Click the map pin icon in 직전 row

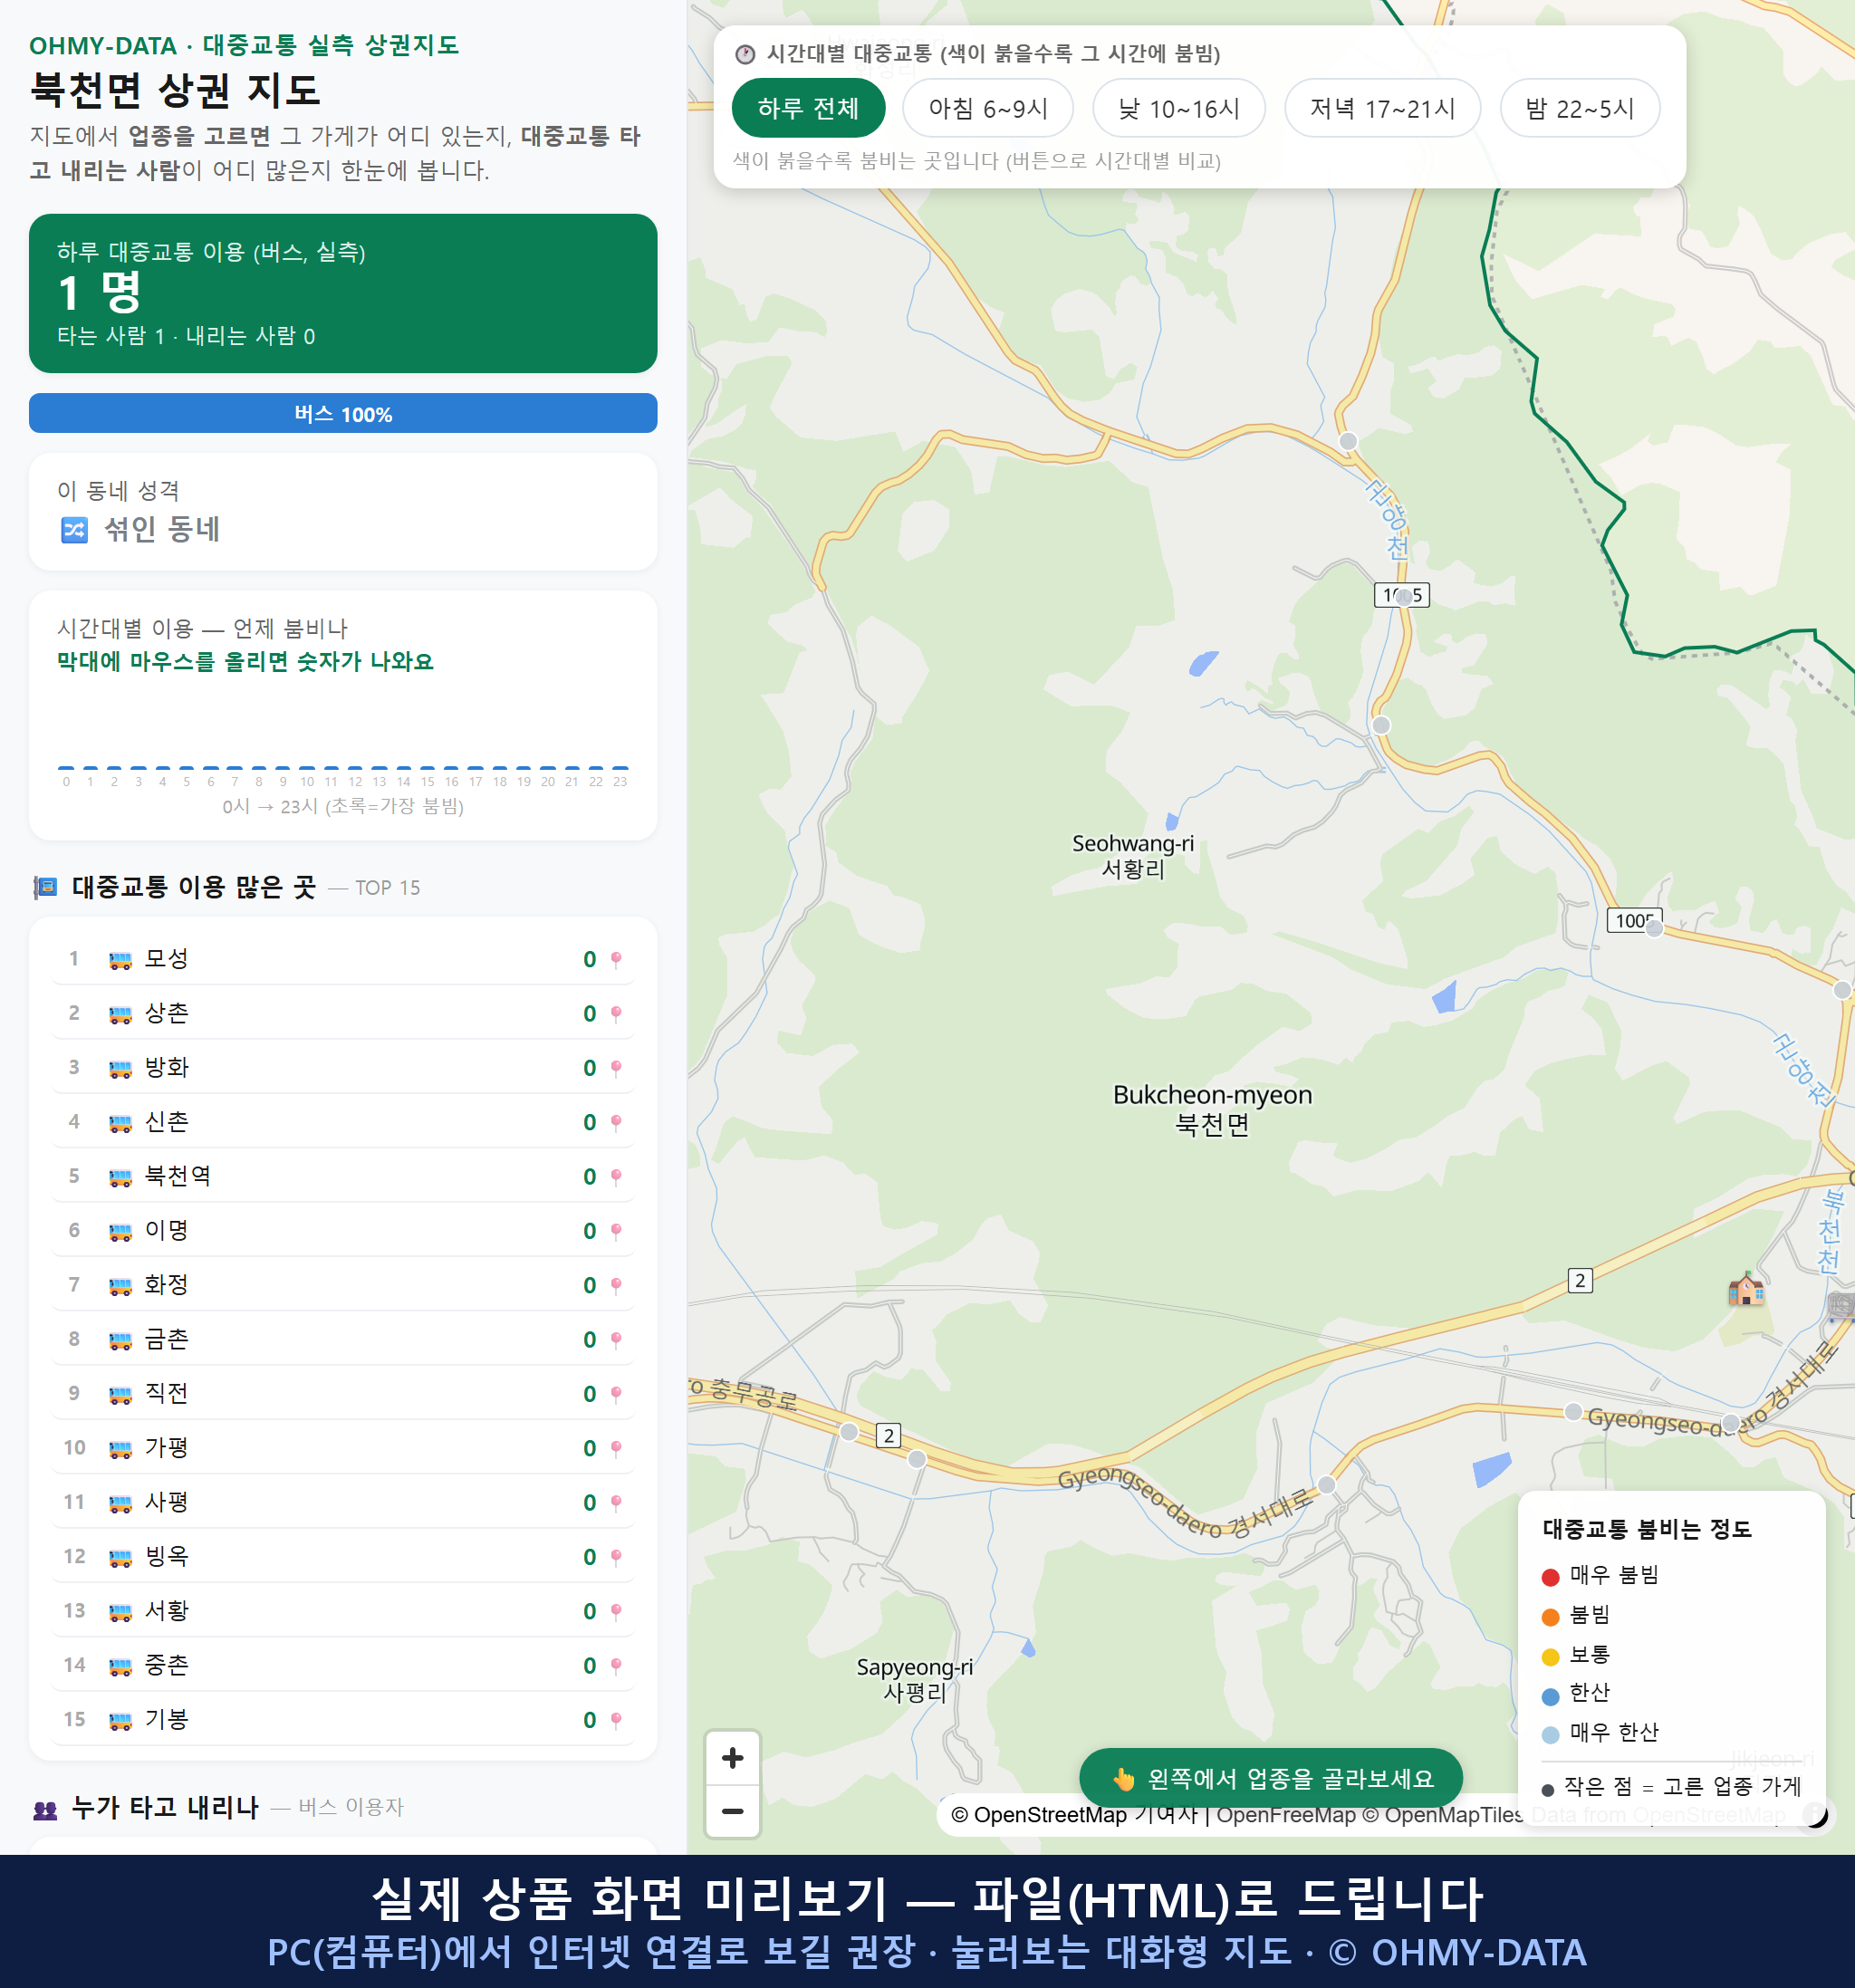(616, 1394)
